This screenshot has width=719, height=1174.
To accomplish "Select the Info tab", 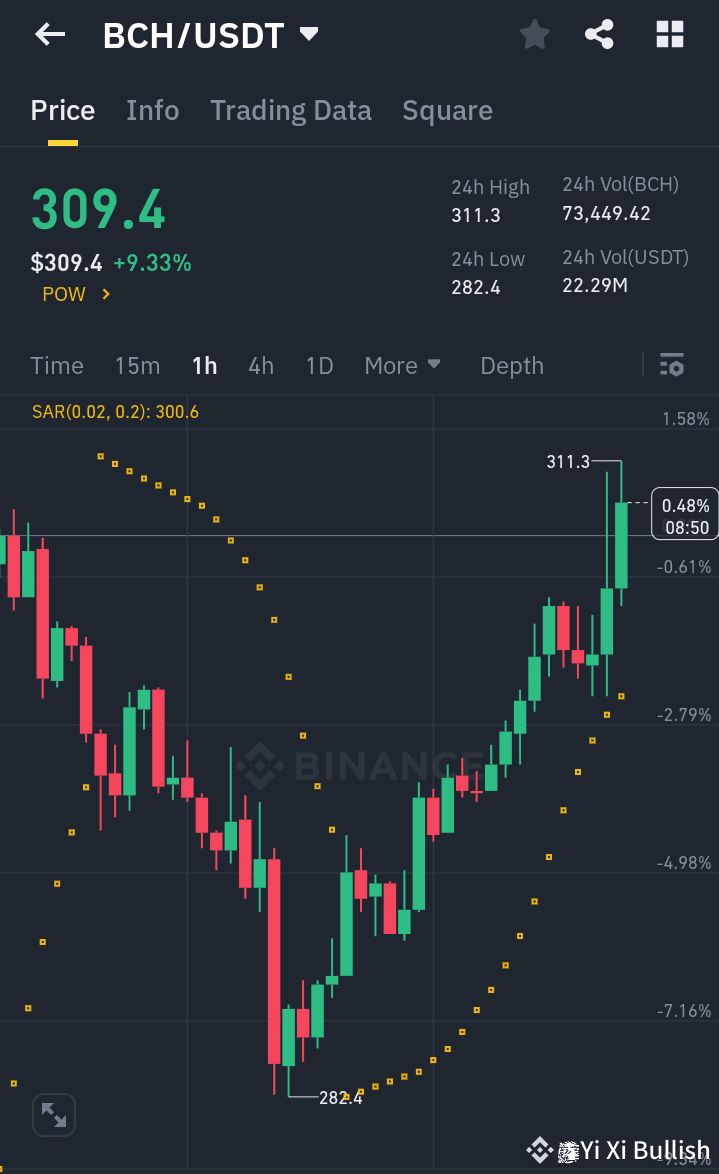I will [152, 110].
